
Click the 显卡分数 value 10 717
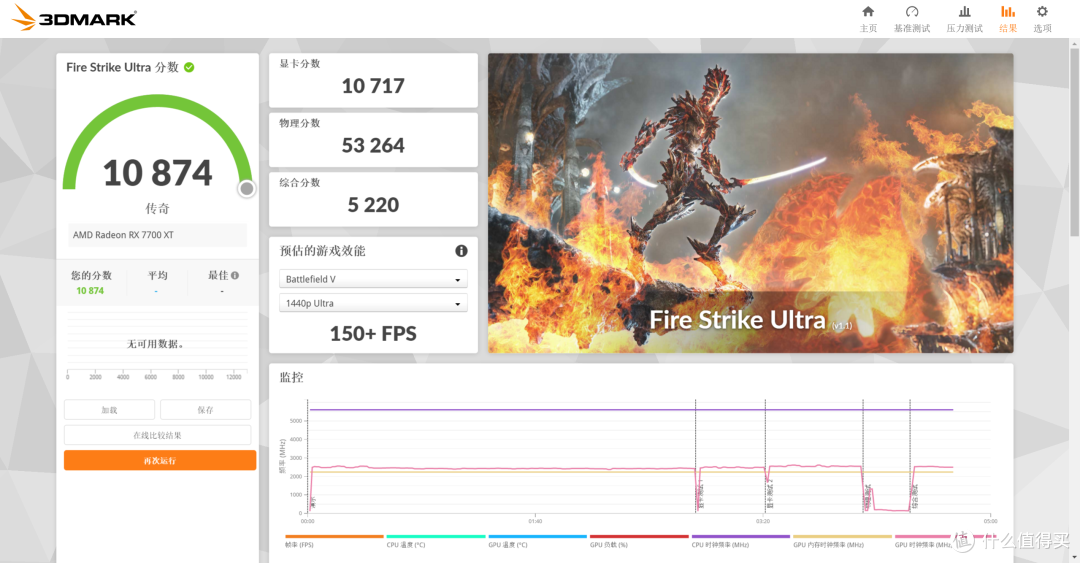(373, 86)
